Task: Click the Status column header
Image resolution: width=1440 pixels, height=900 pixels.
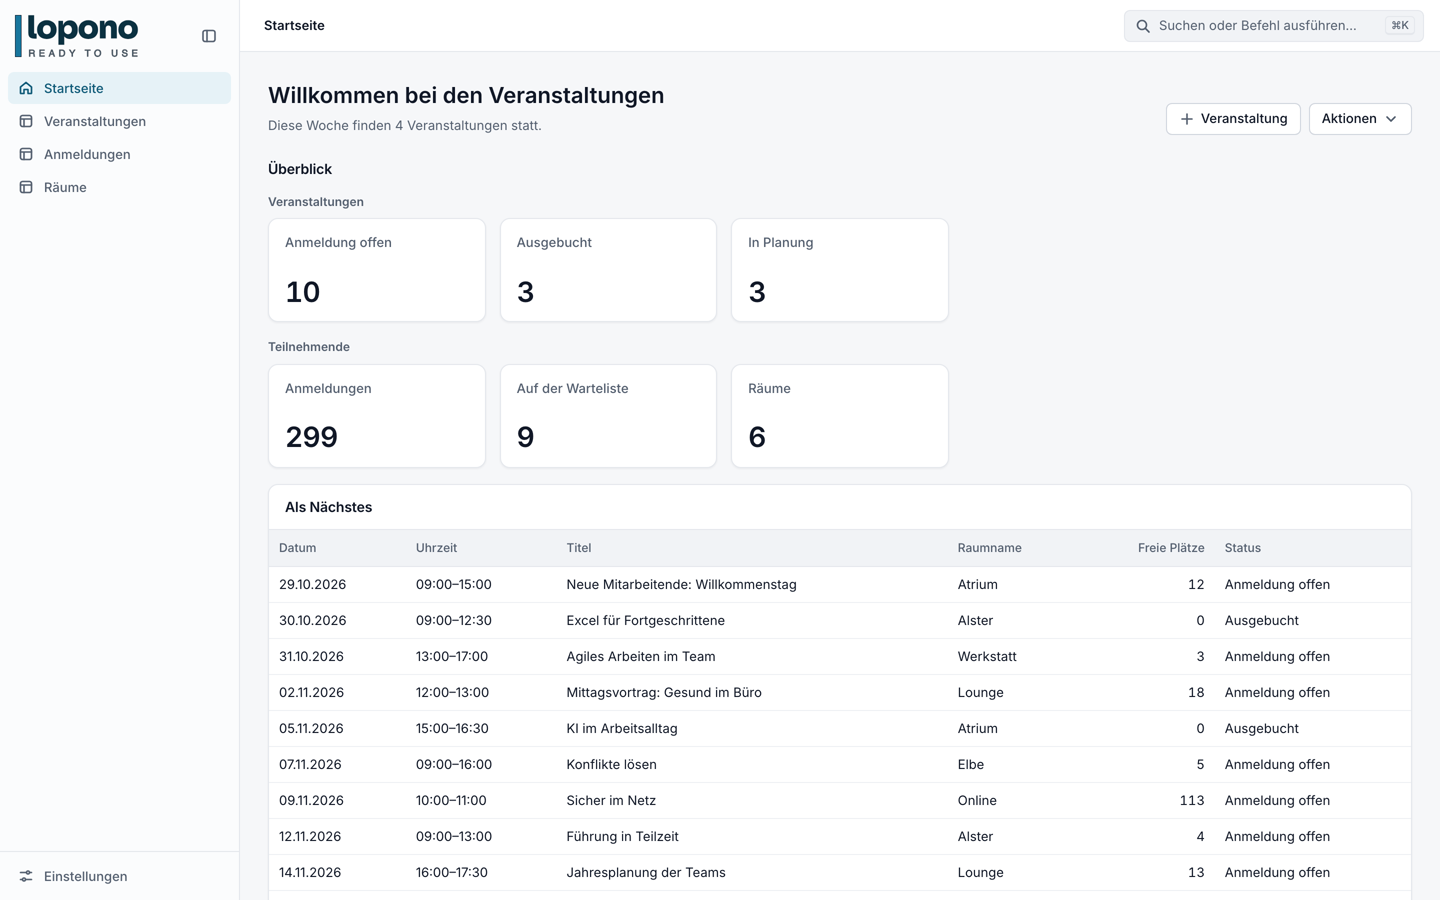Action: 1243,548
